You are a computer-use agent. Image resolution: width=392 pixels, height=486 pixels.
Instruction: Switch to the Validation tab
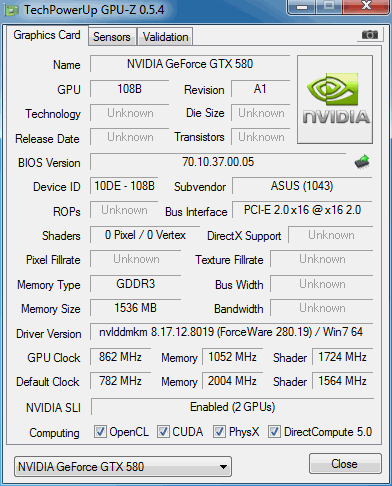[x=166, y=37]
